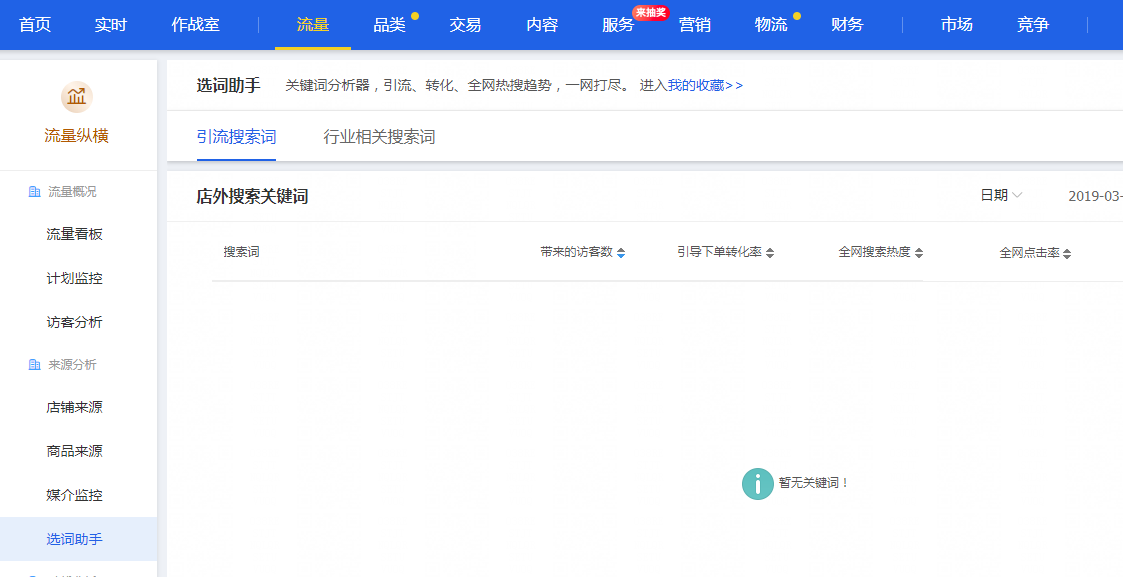
Task: Sort by 带来的访客数 arrows
Action: click(x=621, y=253)
